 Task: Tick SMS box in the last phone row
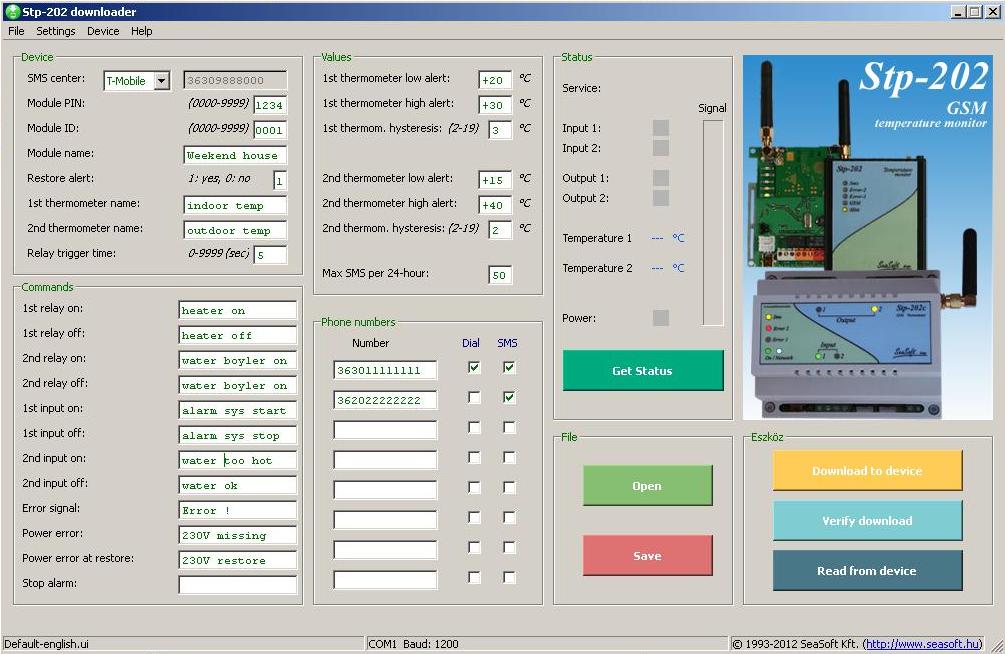coord(509,578)
